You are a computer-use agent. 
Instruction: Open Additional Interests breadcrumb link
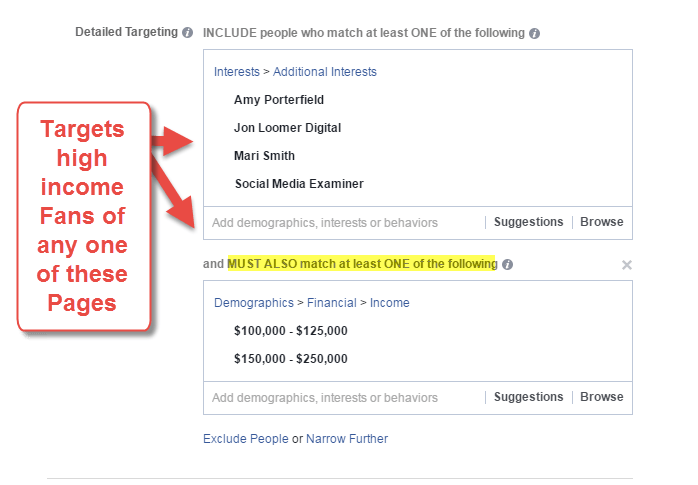[x=325, y=72]
